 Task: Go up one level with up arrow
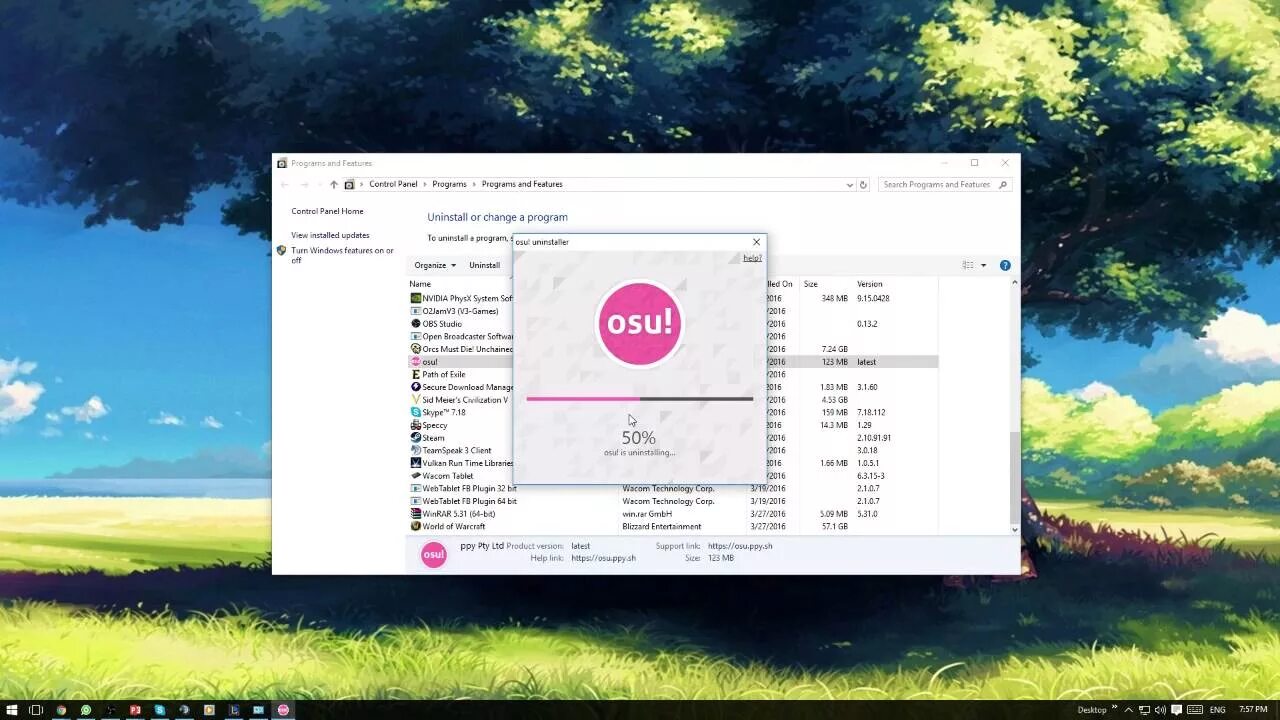334,184
